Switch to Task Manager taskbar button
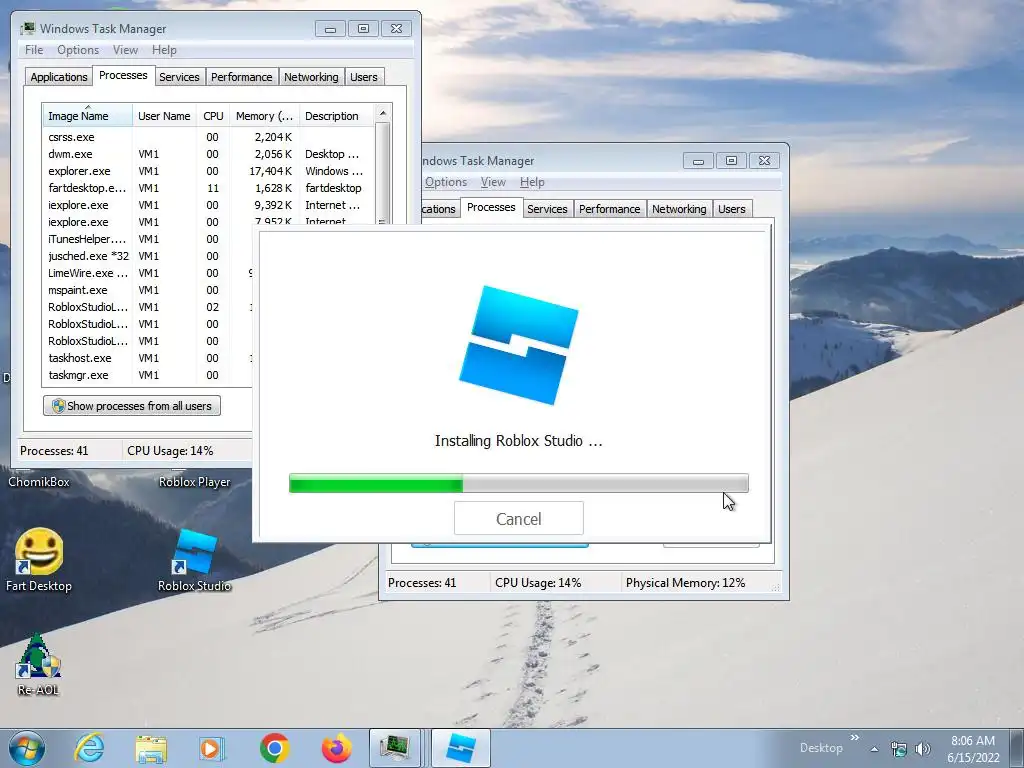 pos(394,748)
